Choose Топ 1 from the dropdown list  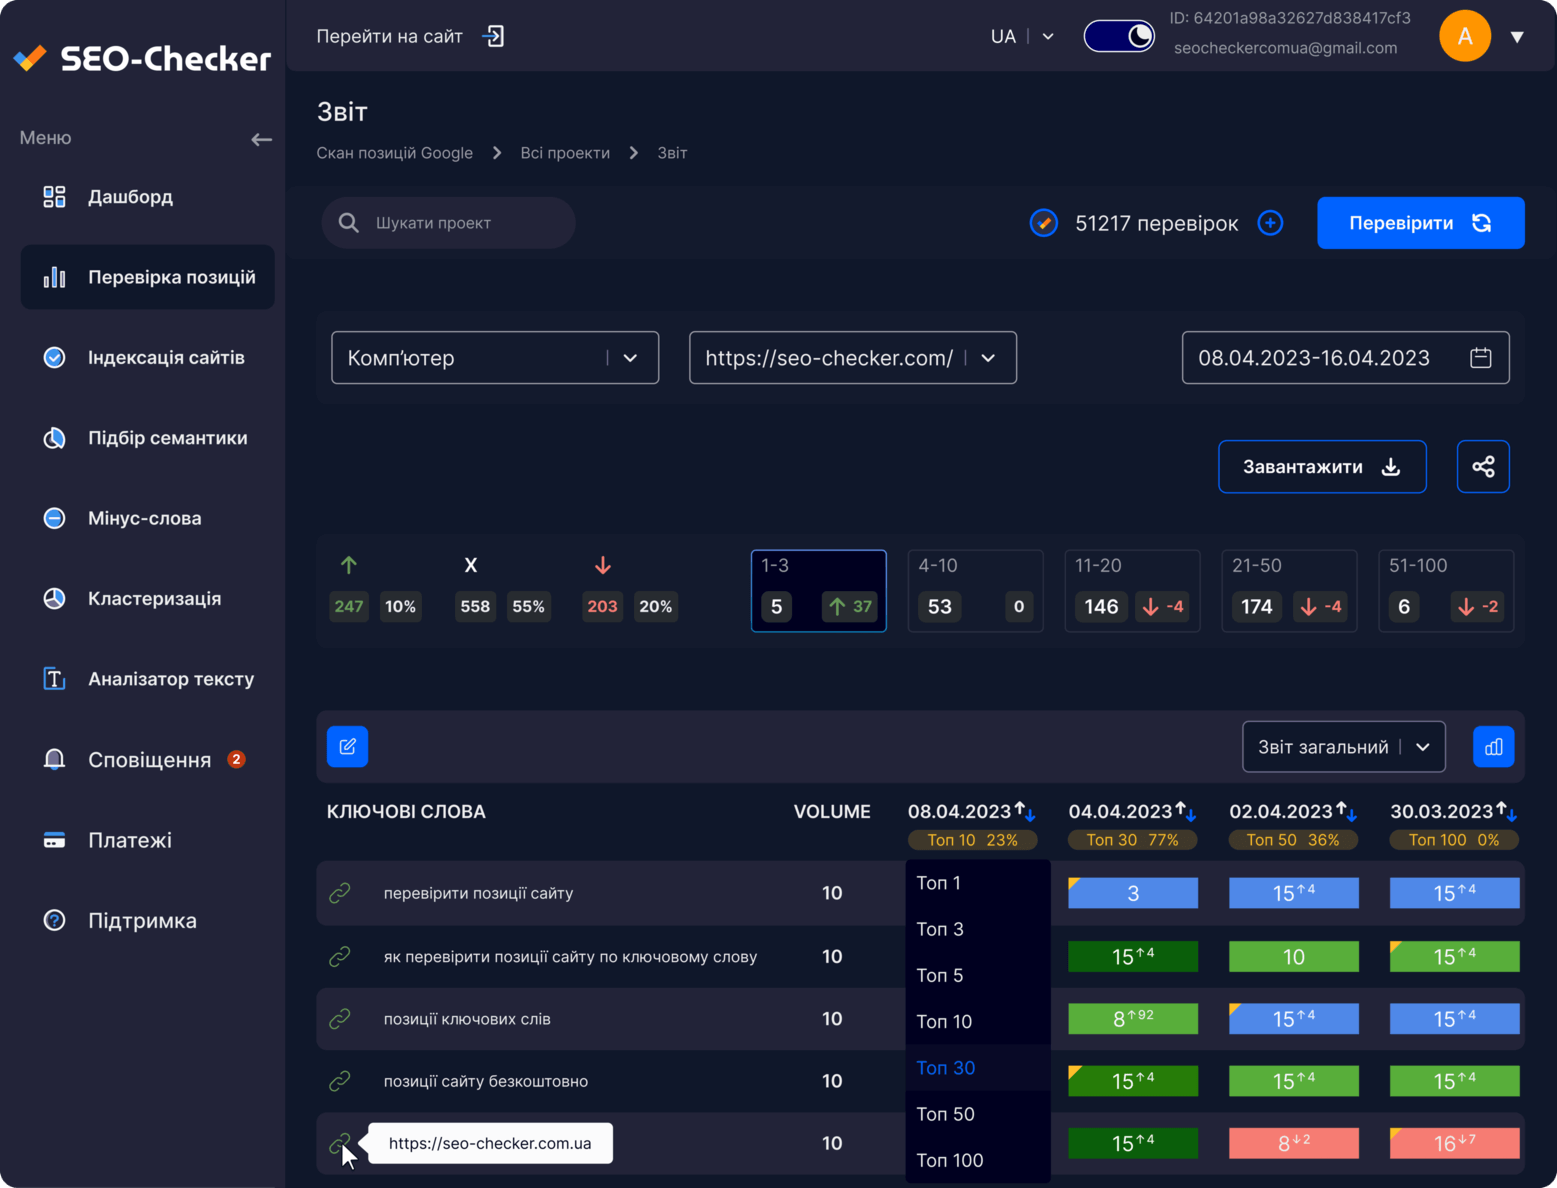point(978,883)
